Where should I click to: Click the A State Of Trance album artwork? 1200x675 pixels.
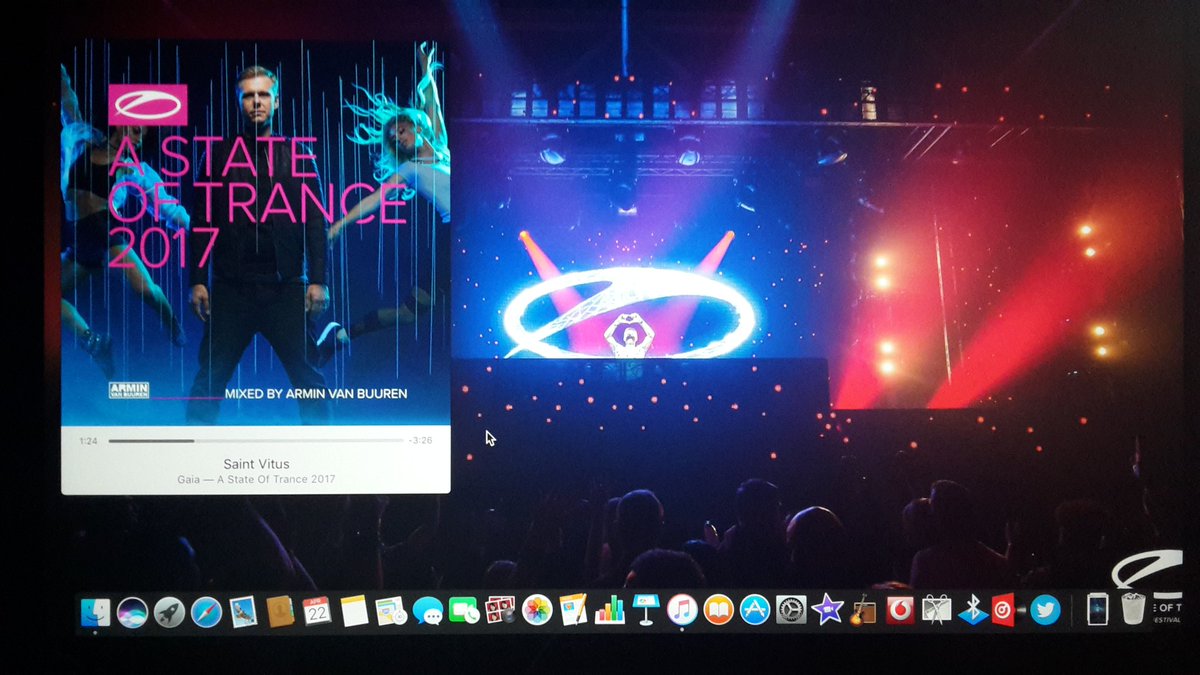pos(256,232)
